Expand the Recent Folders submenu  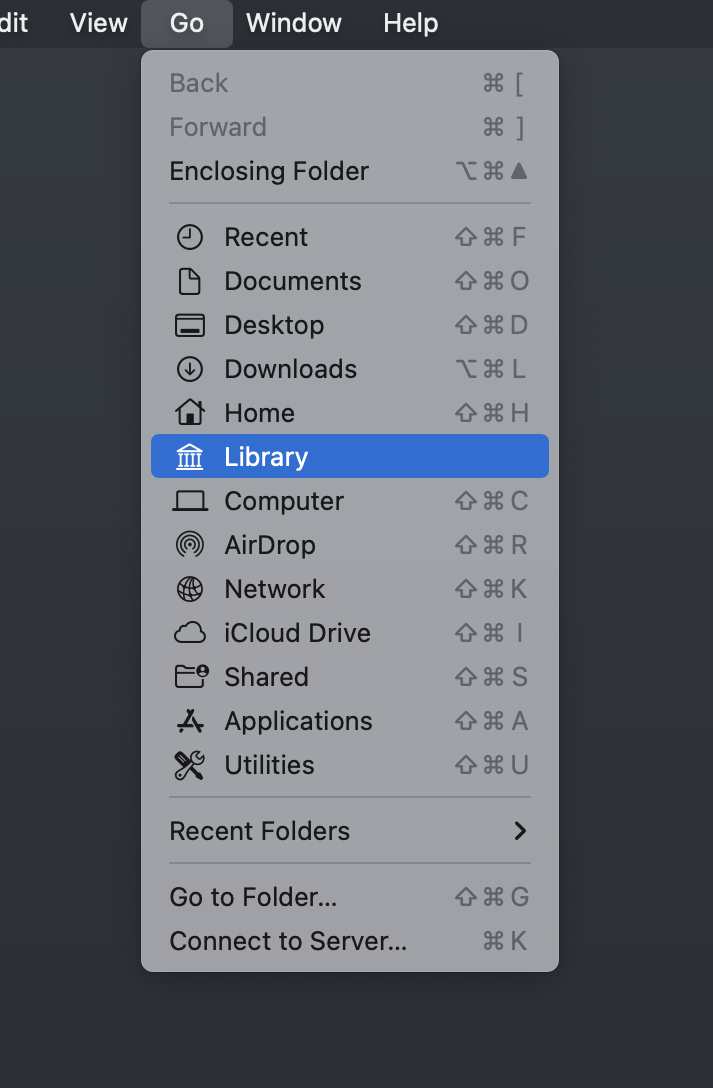[349, 831]
